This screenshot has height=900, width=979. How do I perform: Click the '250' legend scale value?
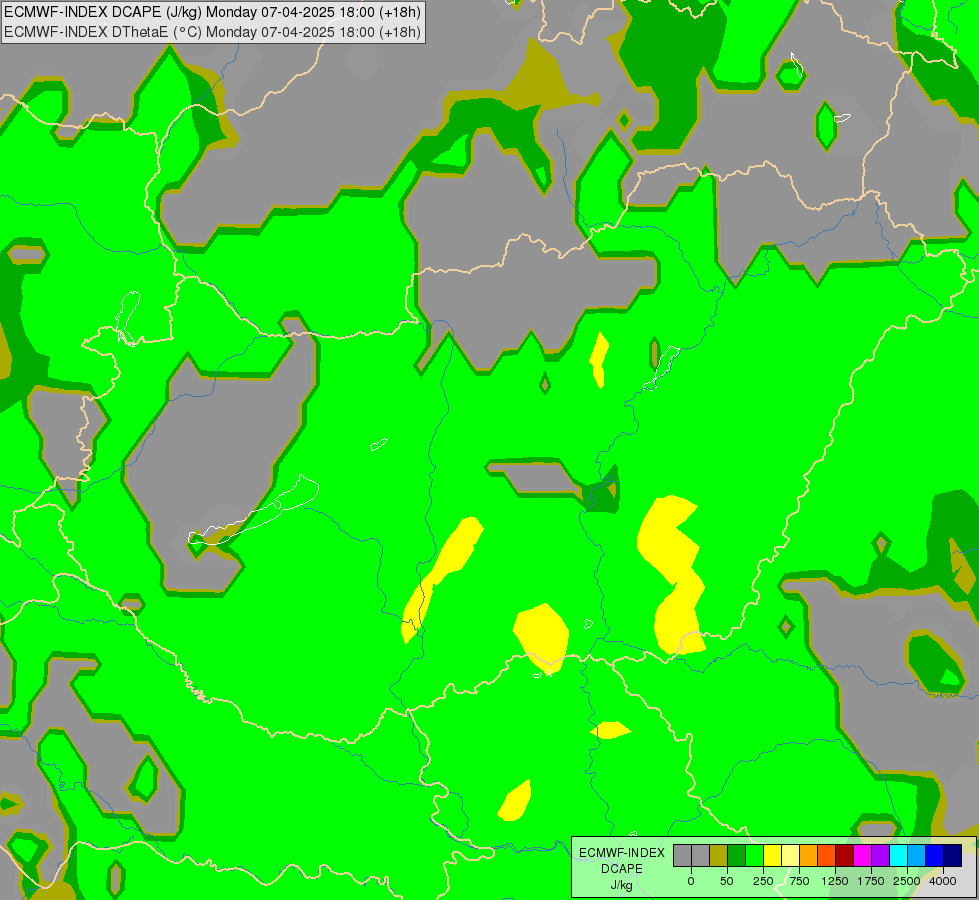click(763, 881)
